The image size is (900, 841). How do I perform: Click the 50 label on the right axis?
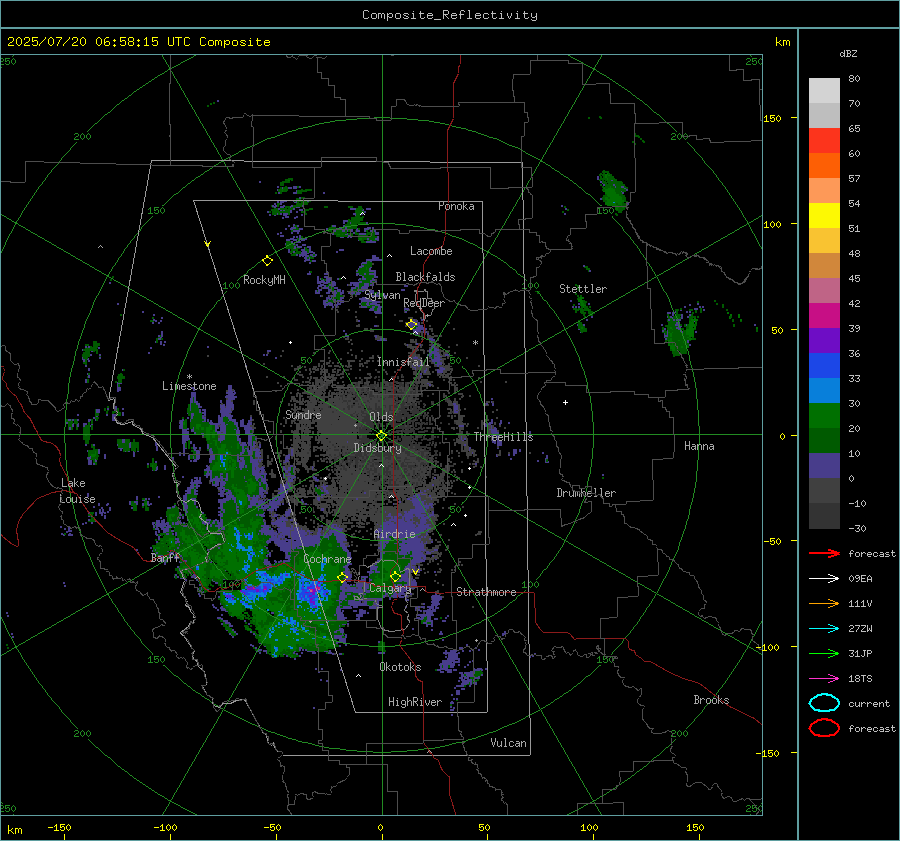point(777,330)
